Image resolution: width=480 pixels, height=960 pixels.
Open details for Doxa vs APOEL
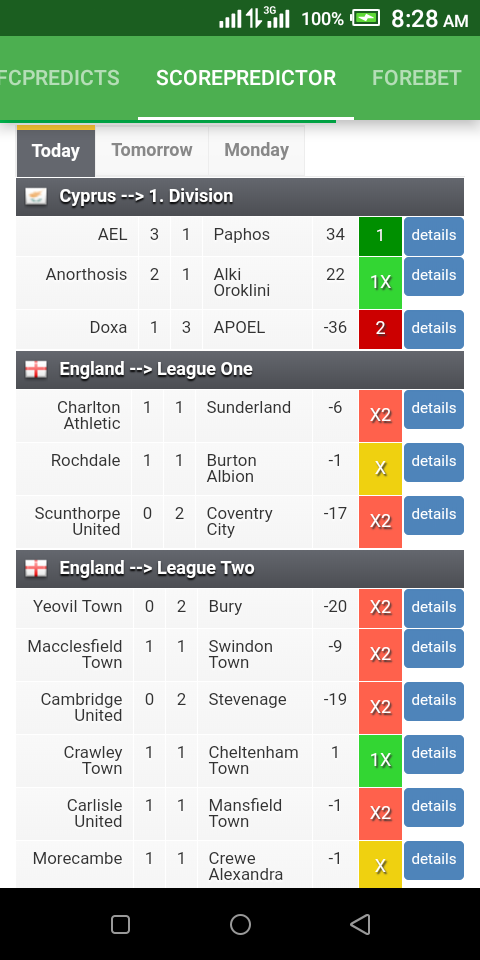pyautogui.click(x=433, y=329)
